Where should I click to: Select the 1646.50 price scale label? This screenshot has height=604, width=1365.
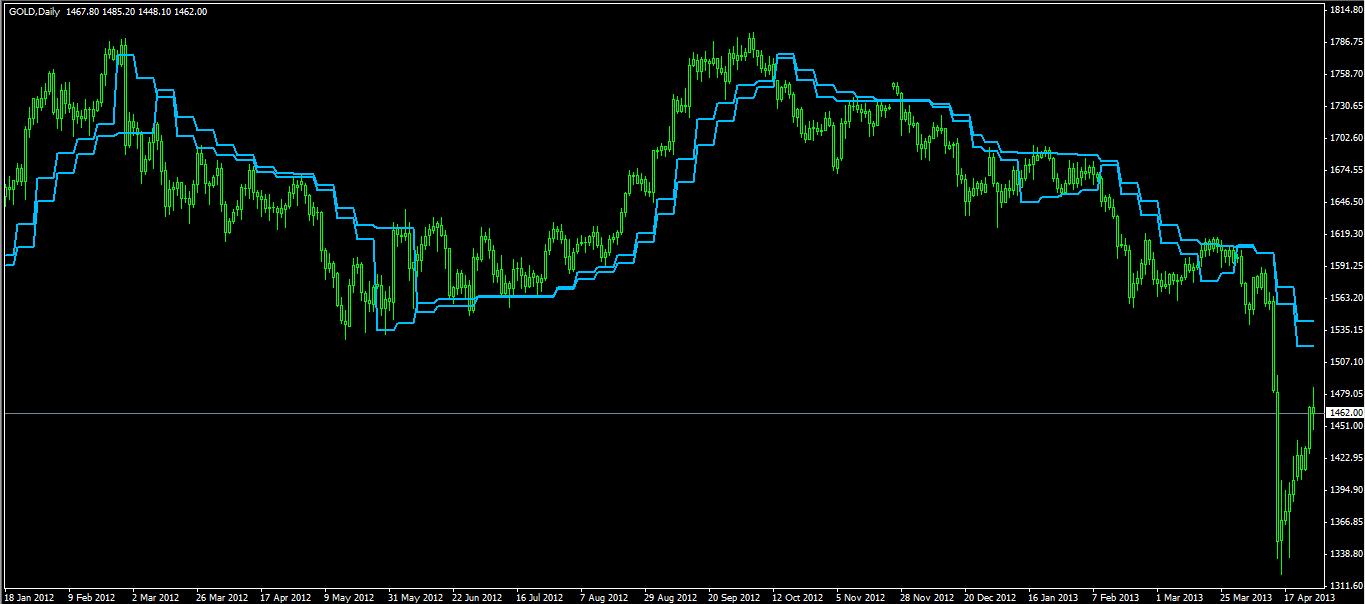pos(1343,202)
